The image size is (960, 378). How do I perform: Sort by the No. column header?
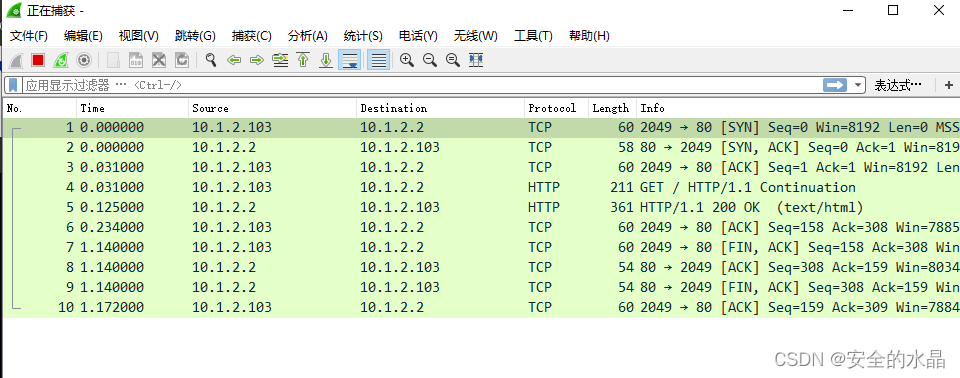click(x=40, y=108)
